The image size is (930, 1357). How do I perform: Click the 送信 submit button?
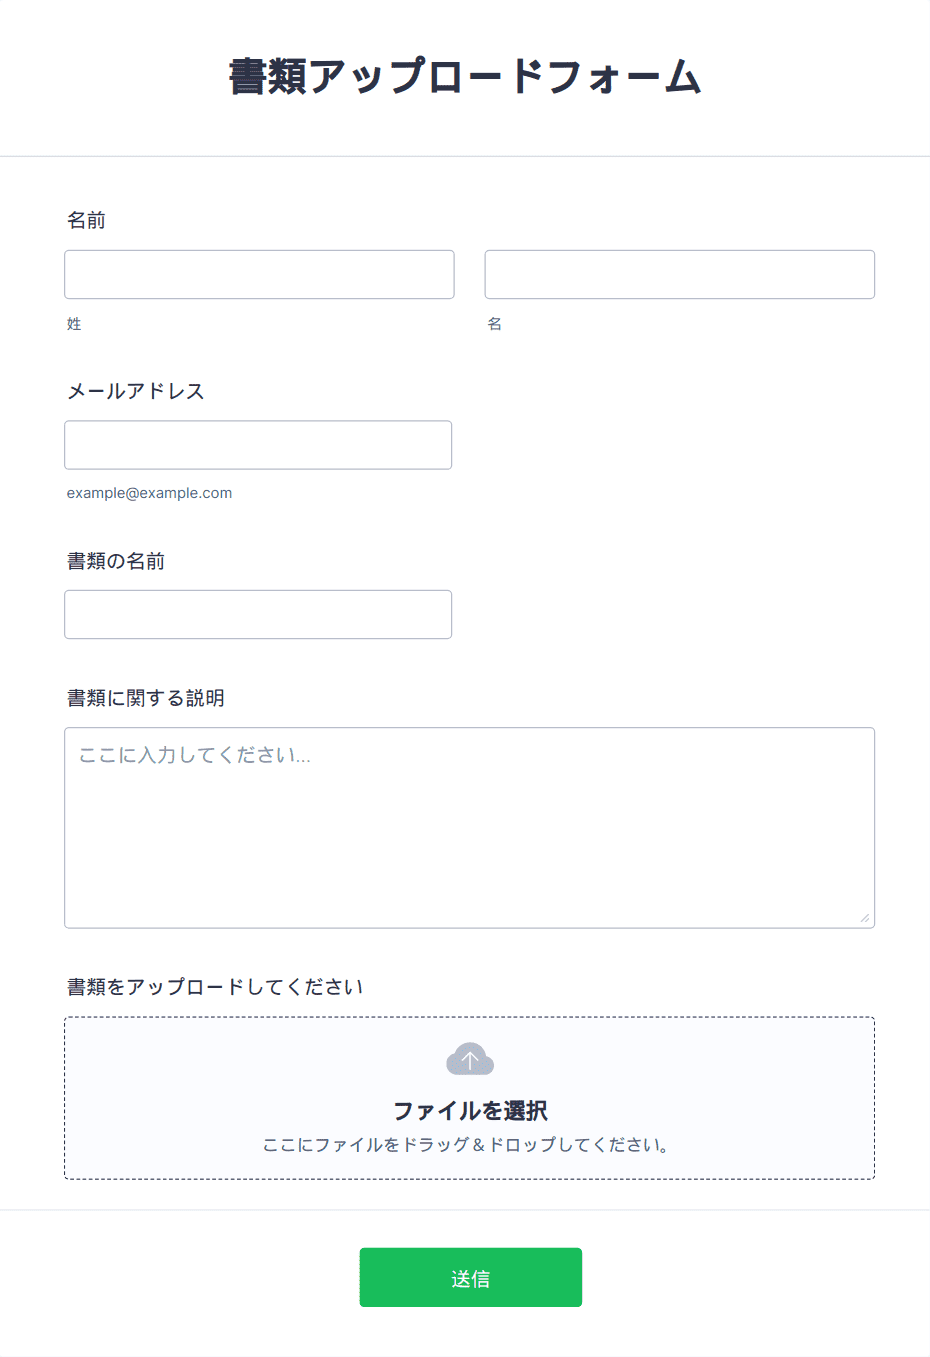[471, 1277]
